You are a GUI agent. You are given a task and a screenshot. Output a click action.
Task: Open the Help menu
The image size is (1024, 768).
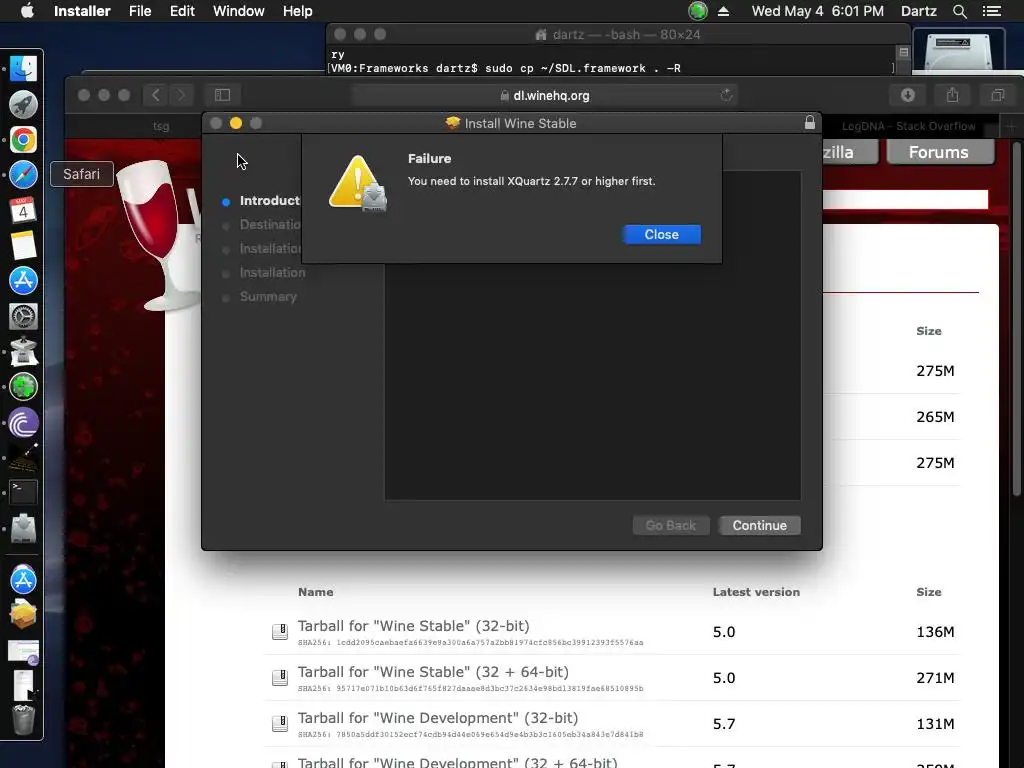pos(297,11)
